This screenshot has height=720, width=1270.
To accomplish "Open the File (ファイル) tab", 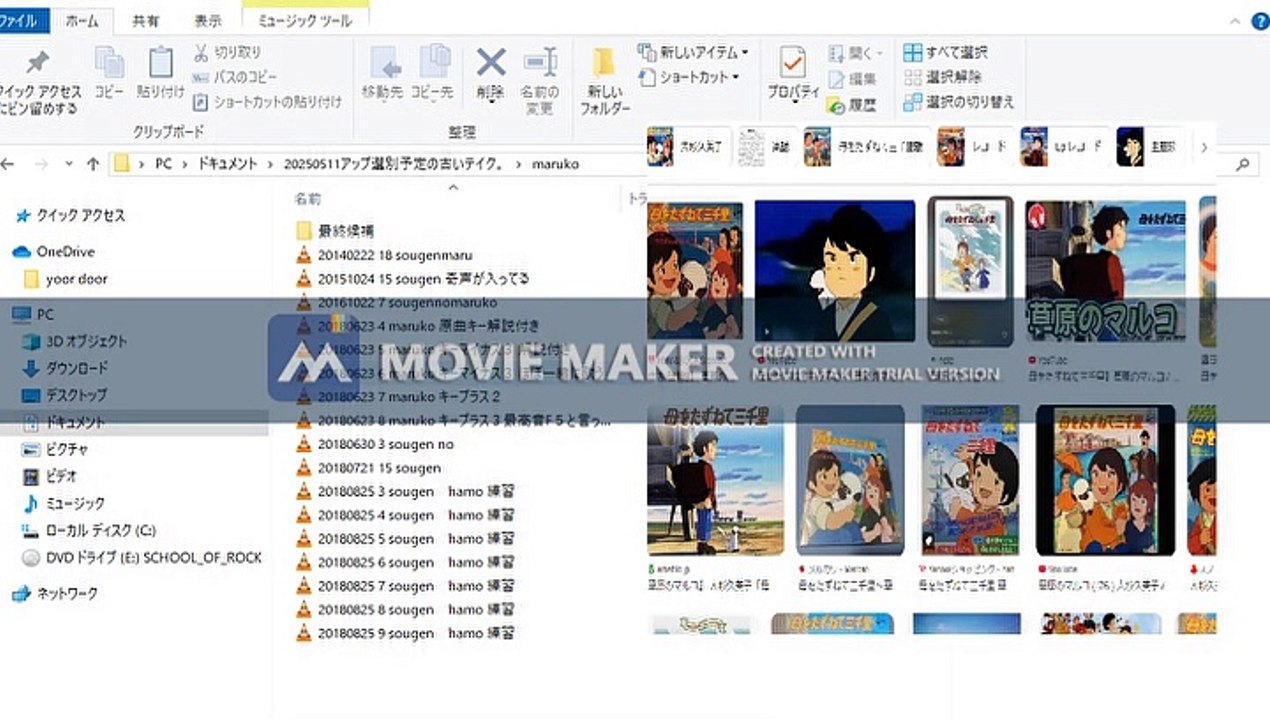I will 18,20.
